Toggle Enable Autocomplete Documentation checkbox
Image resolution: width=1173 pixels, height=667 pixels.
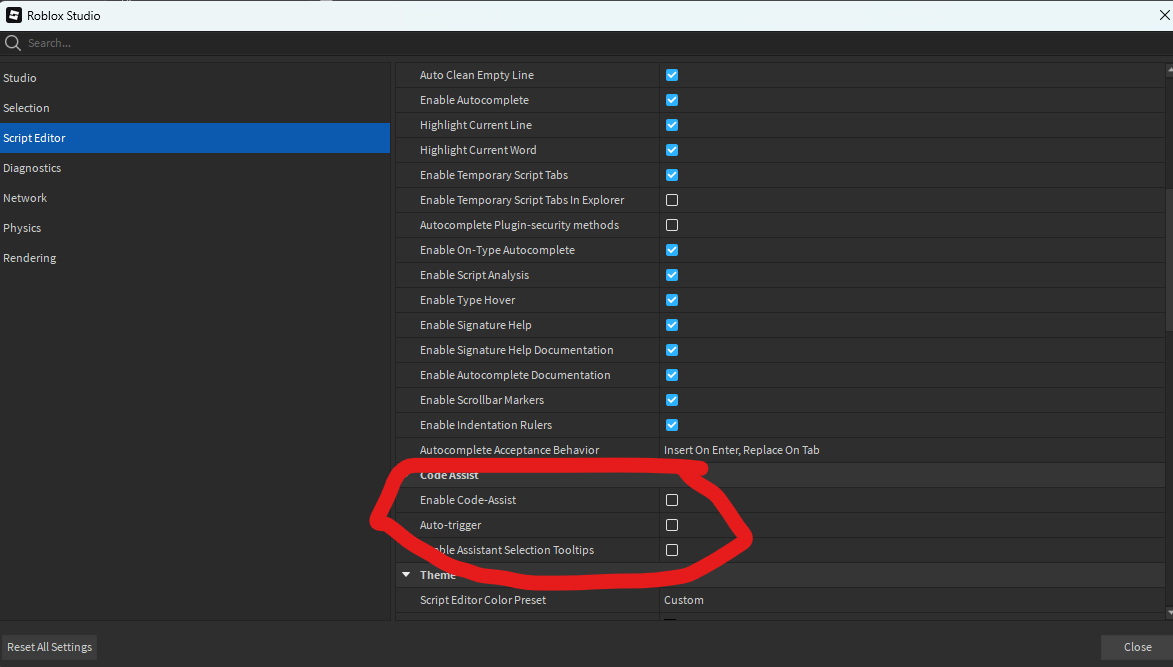672,375
